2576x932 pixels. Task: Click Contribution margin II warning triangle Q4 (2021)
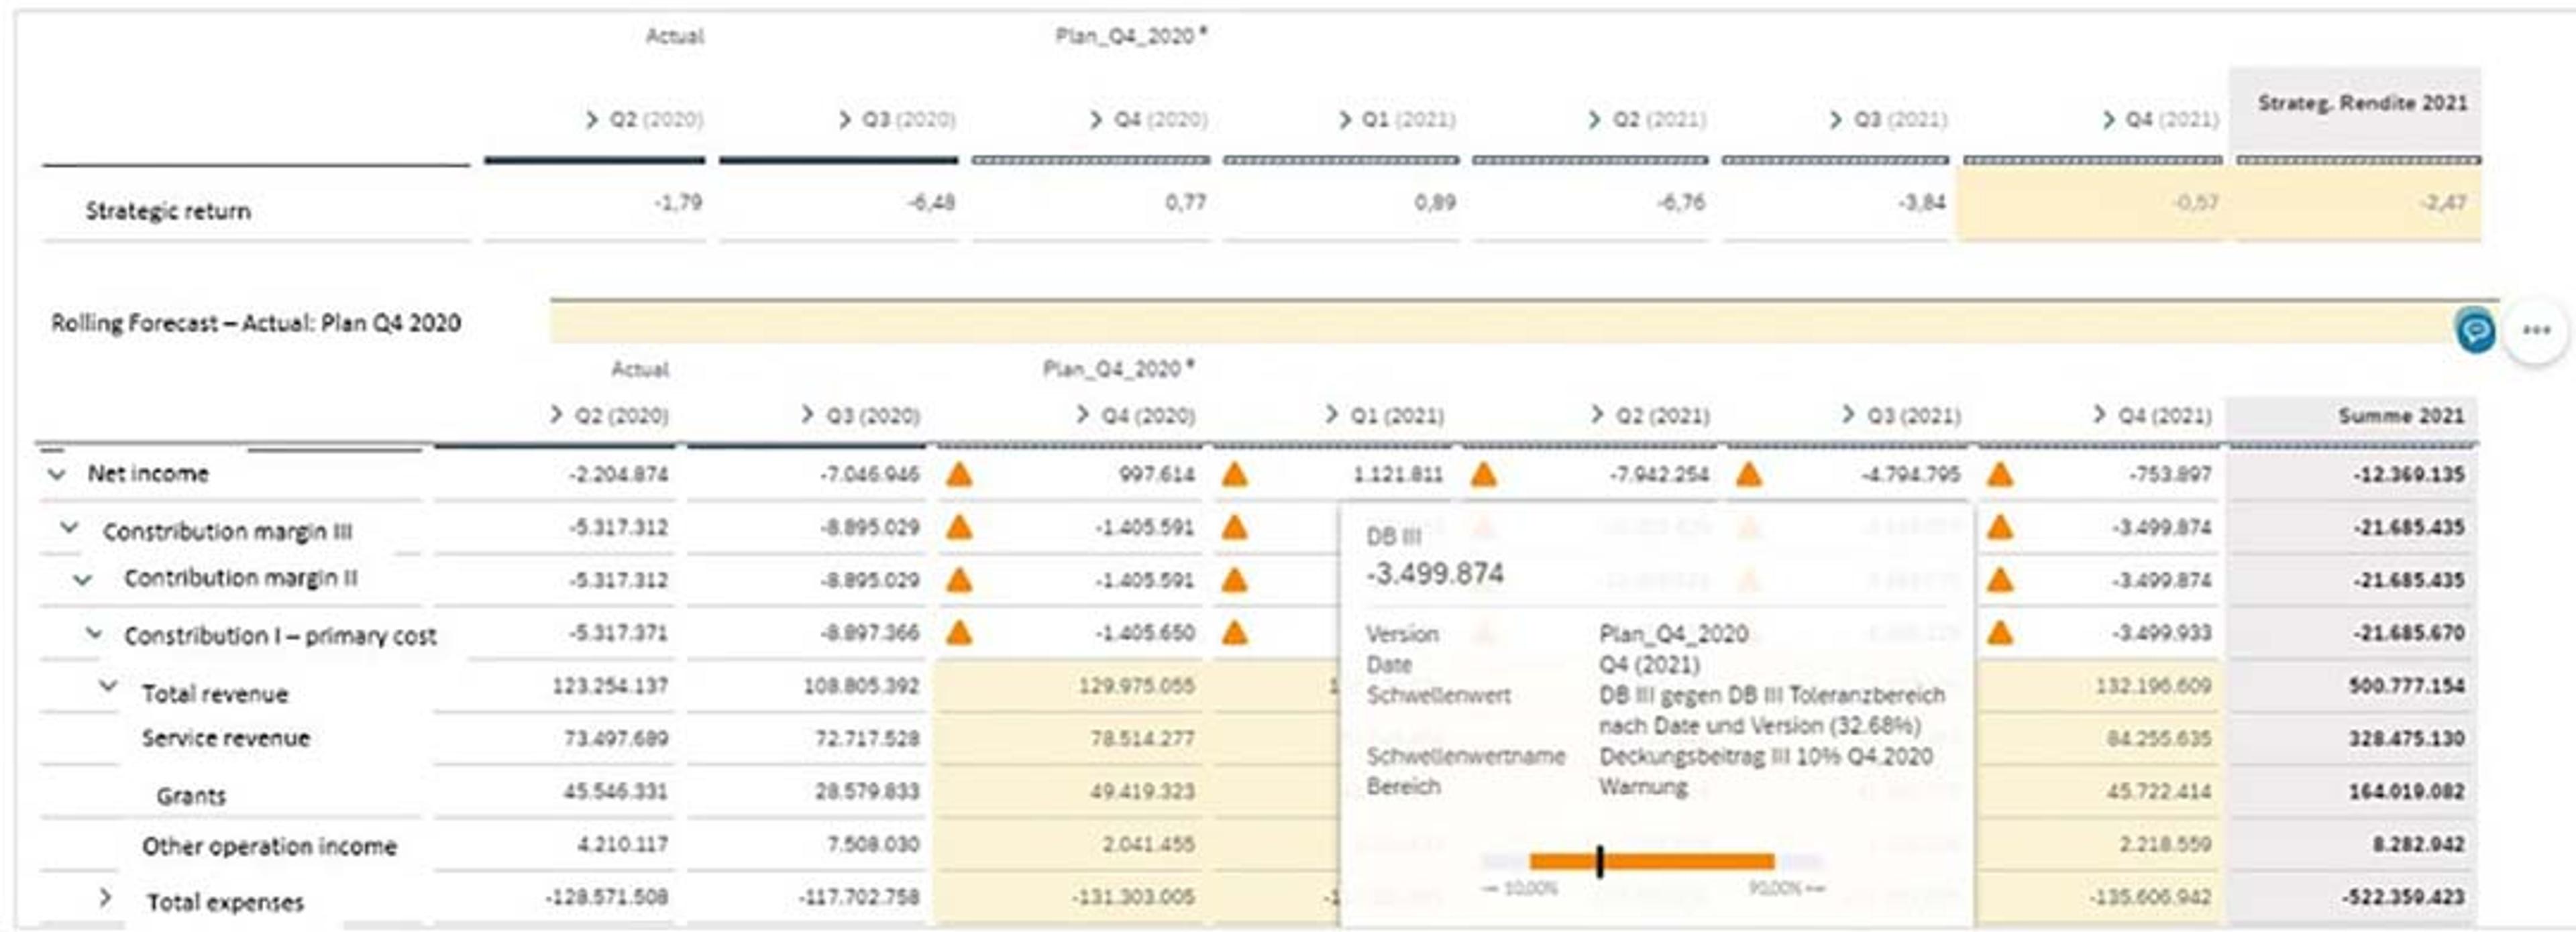click(2000, 580)
